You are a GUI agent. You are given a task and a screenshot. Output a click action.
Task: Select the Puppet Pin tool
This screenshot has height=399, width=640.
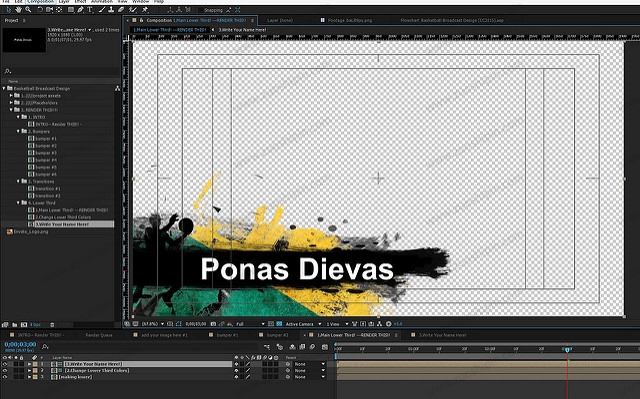145,9
